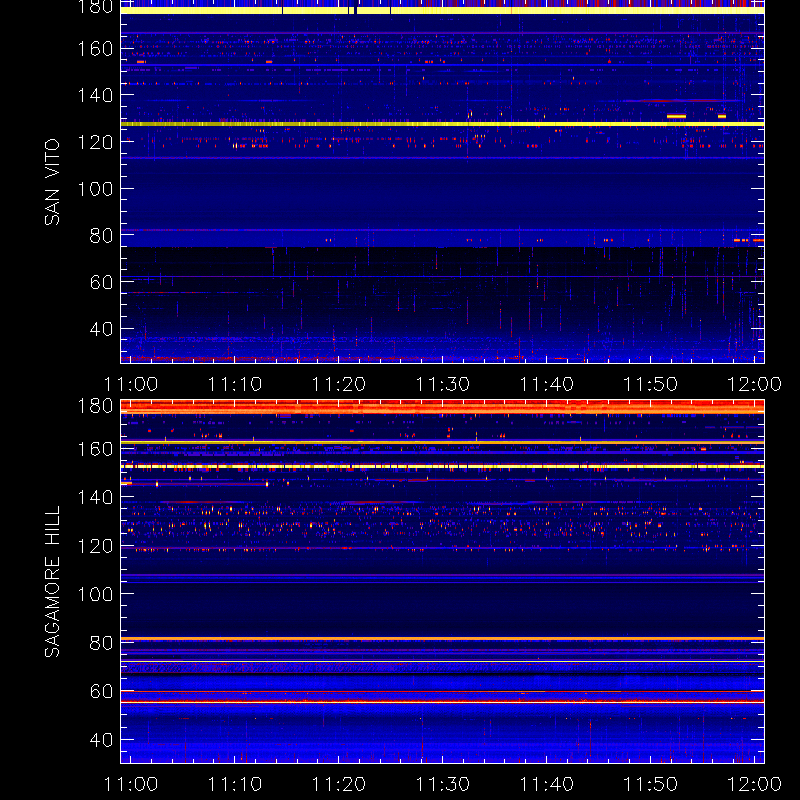
Task: Select the 140 tick label on San Vito plot
Action: pyautogui.click(x=95, y=95)
